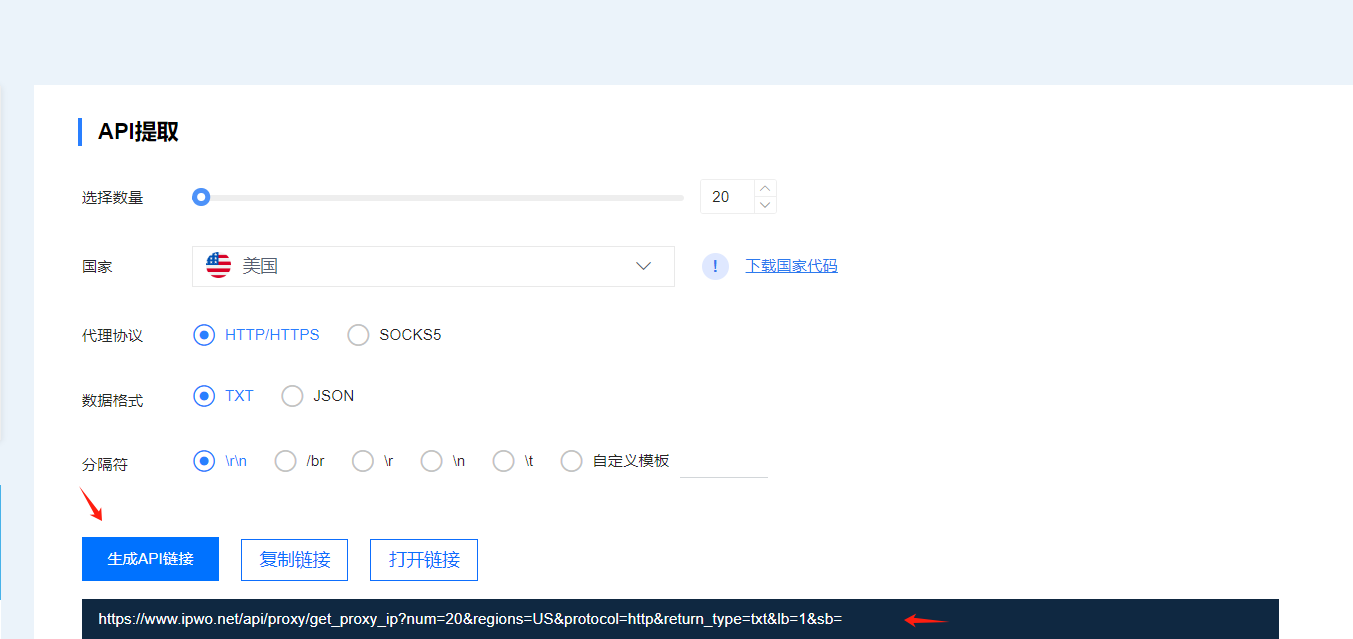Click the 分隔符 label

[105, 465]
